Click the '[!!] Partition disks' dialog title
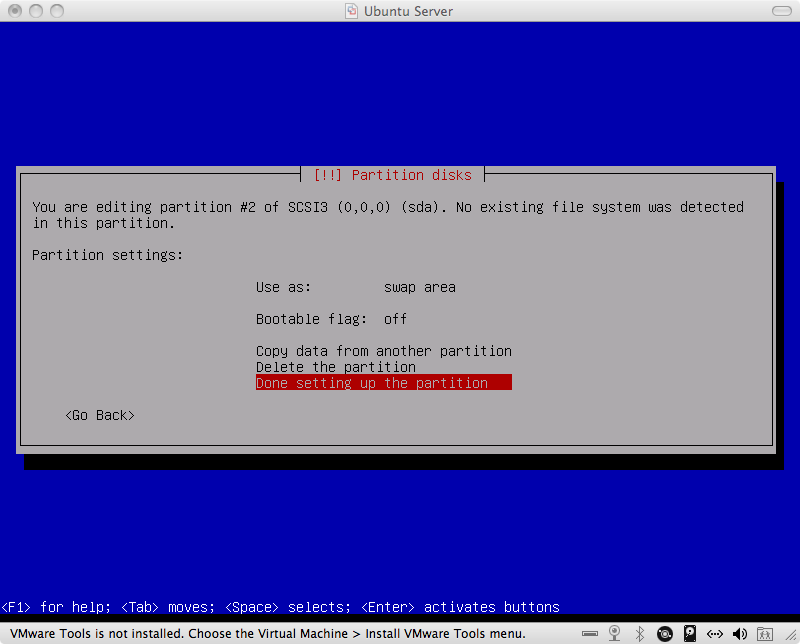Screen dimensions: 800x644 coord(393,175)
